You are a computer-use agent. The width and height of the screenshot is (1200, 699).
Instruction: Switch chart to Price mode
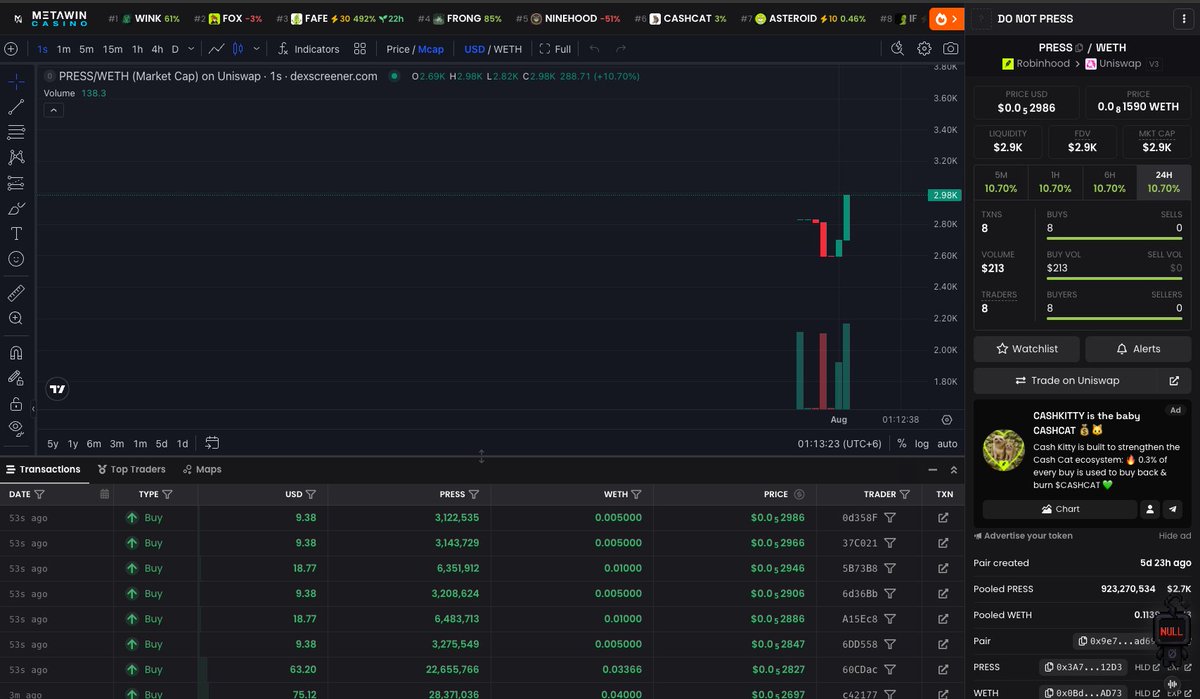398,49
